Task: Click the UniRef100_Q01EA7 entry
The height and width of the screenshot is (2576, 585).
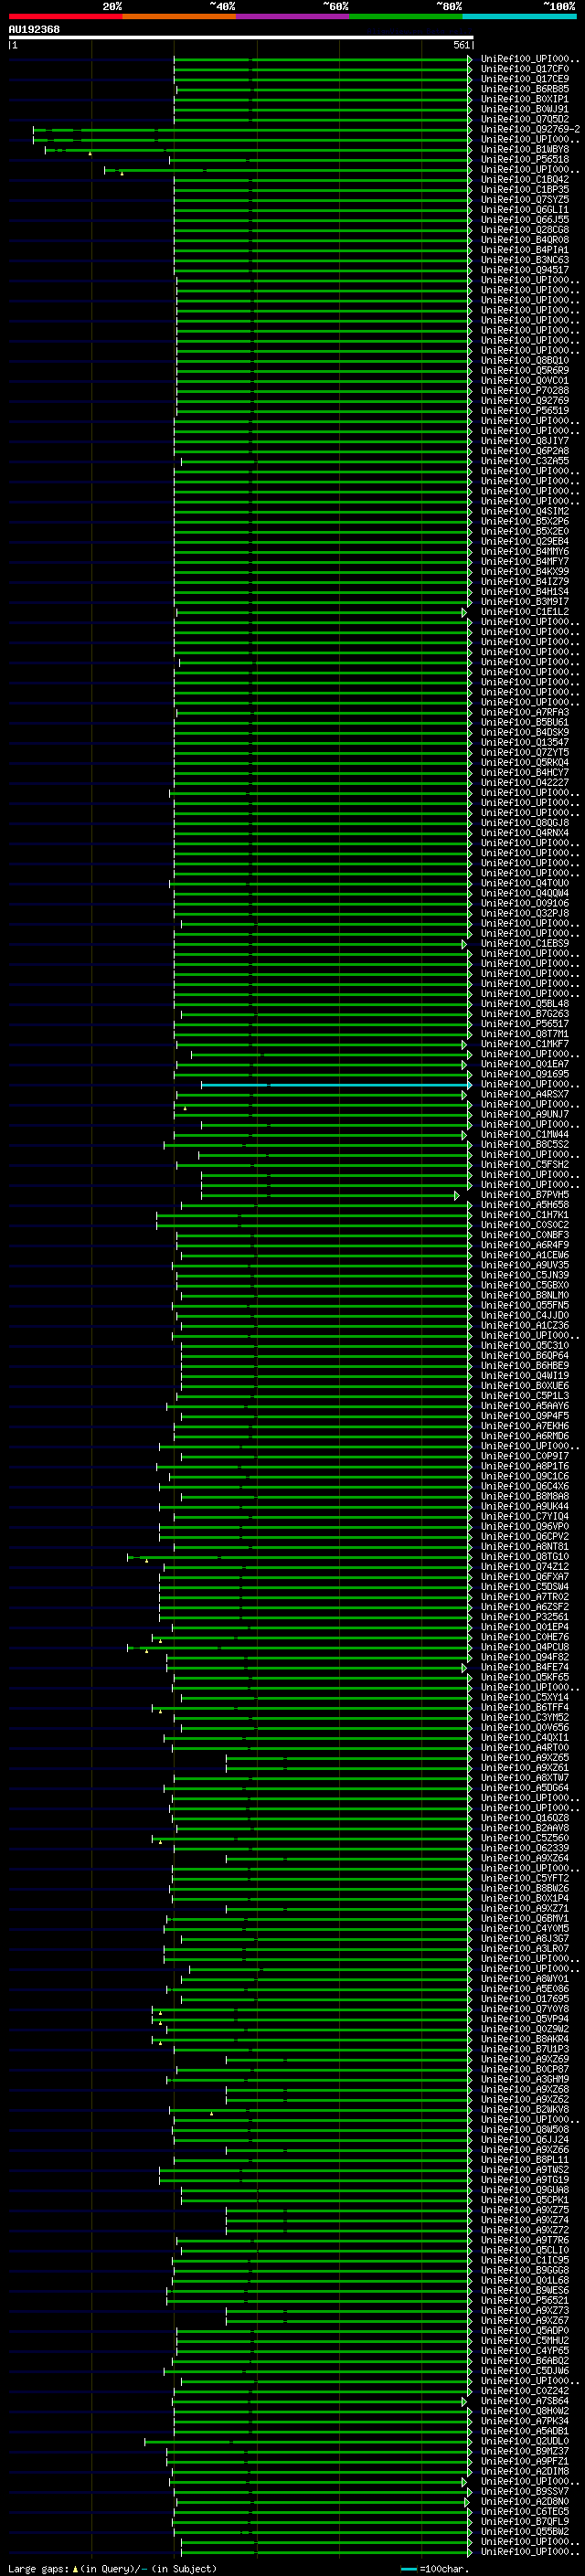Action: coord(525,1064)
